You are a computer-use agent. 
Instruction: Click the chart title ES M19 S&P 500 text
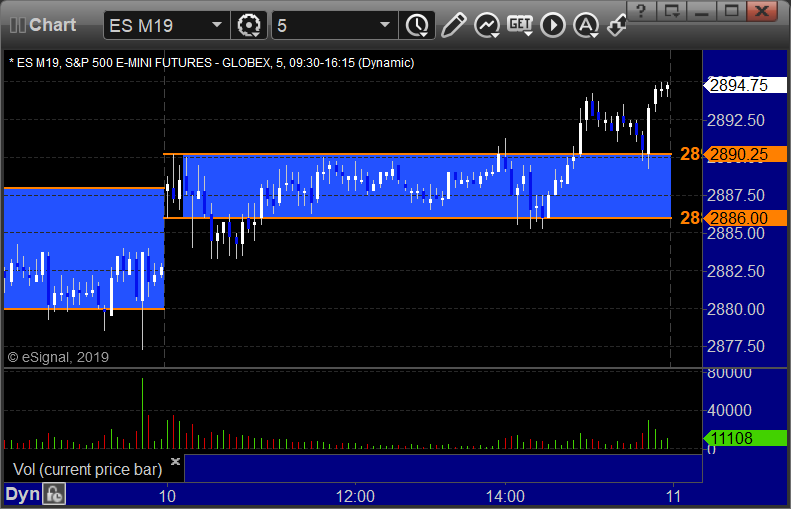point(212,63)
